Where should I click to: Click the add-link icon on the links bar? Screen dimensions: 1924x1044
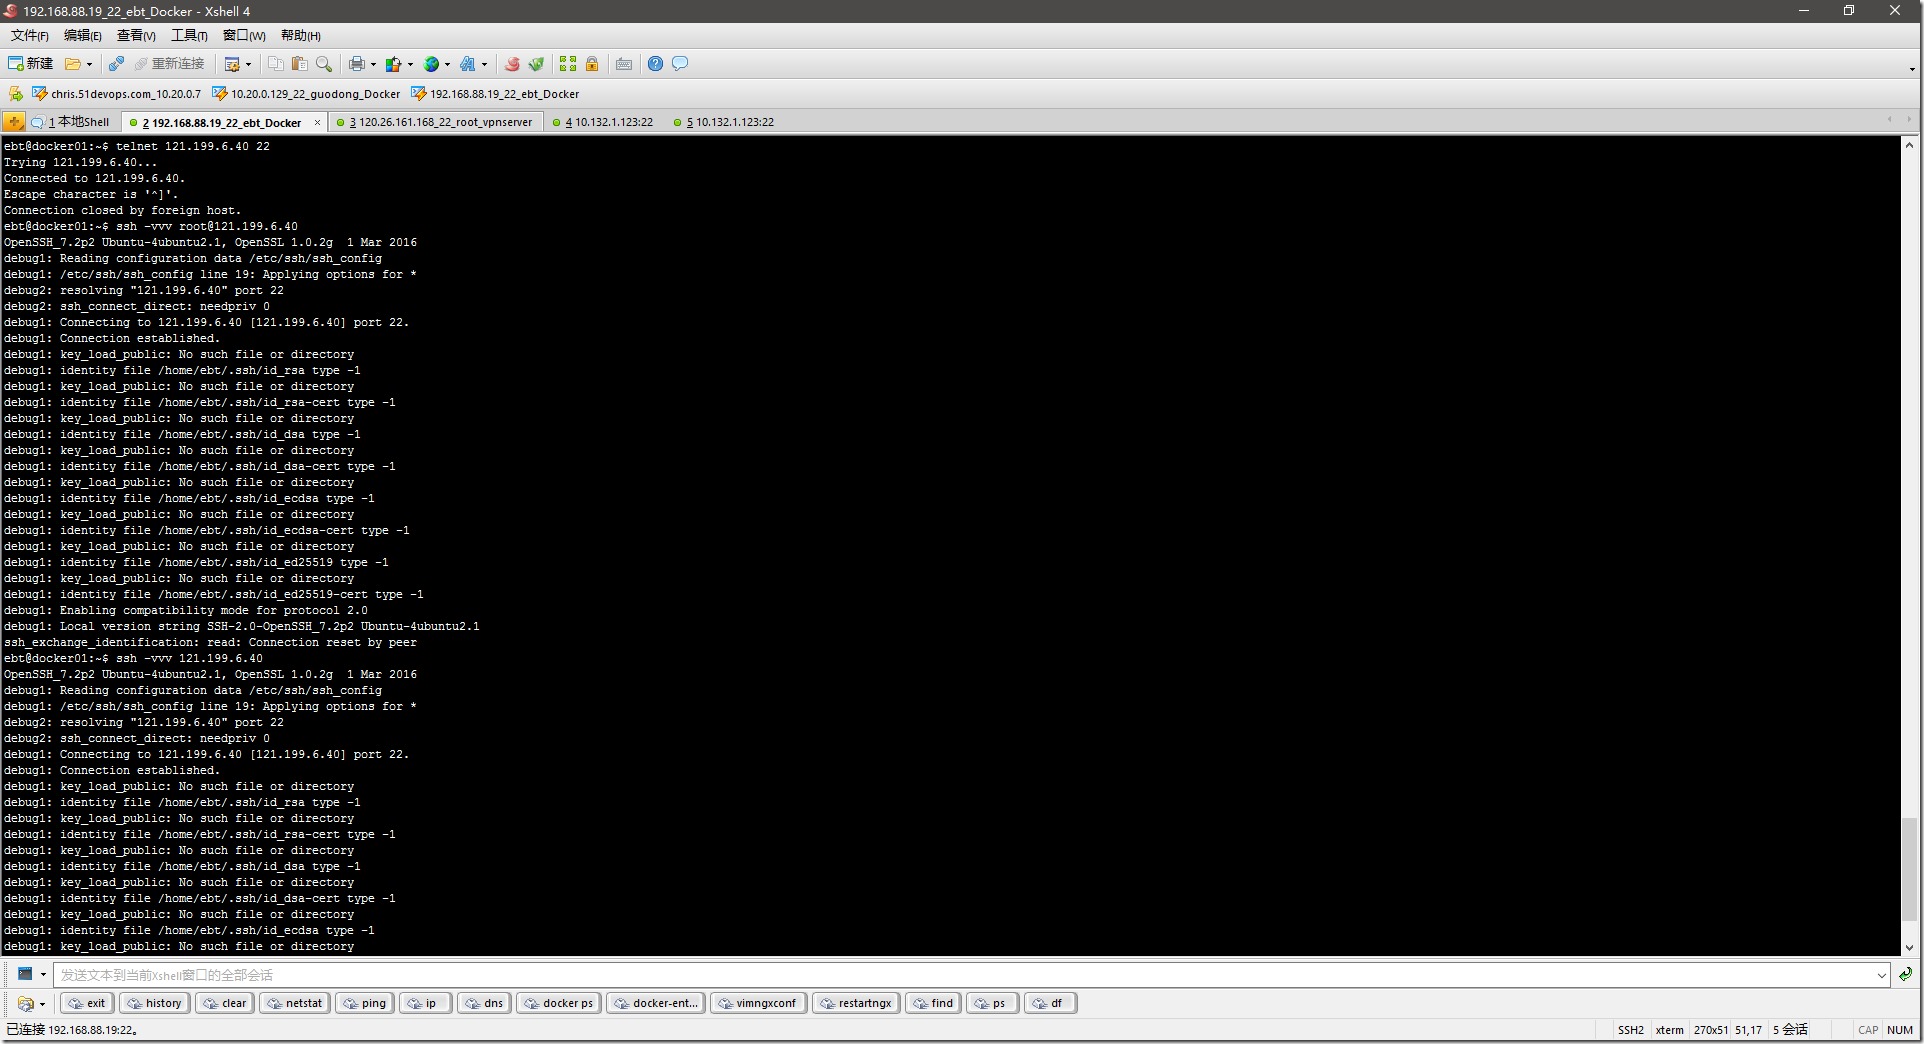coord(16,94)
